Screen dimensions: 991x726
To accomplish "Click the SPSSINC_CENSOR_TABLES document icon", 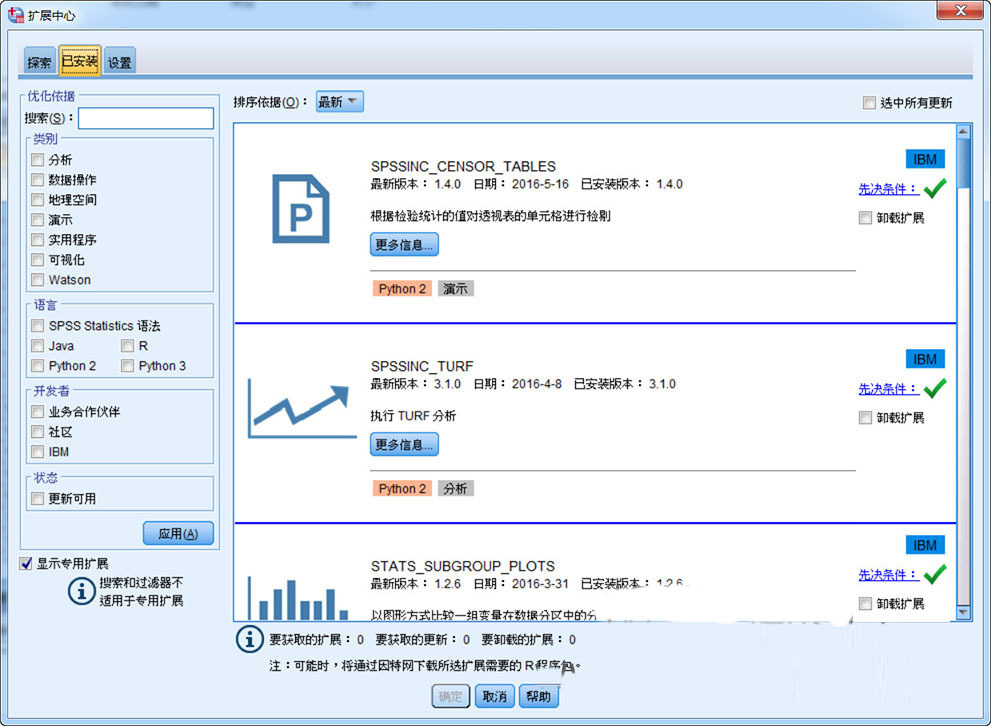I will tap(301, 209).
